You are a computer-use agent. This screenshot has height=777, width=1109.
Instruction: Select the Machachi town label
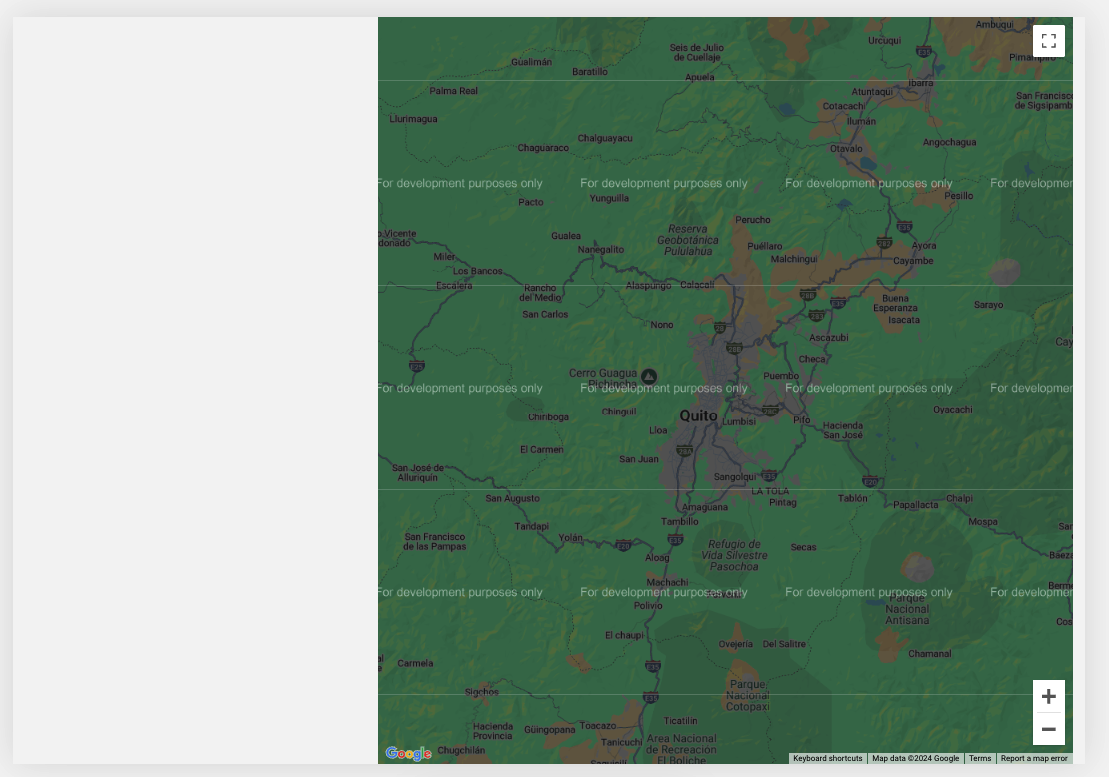667,582
